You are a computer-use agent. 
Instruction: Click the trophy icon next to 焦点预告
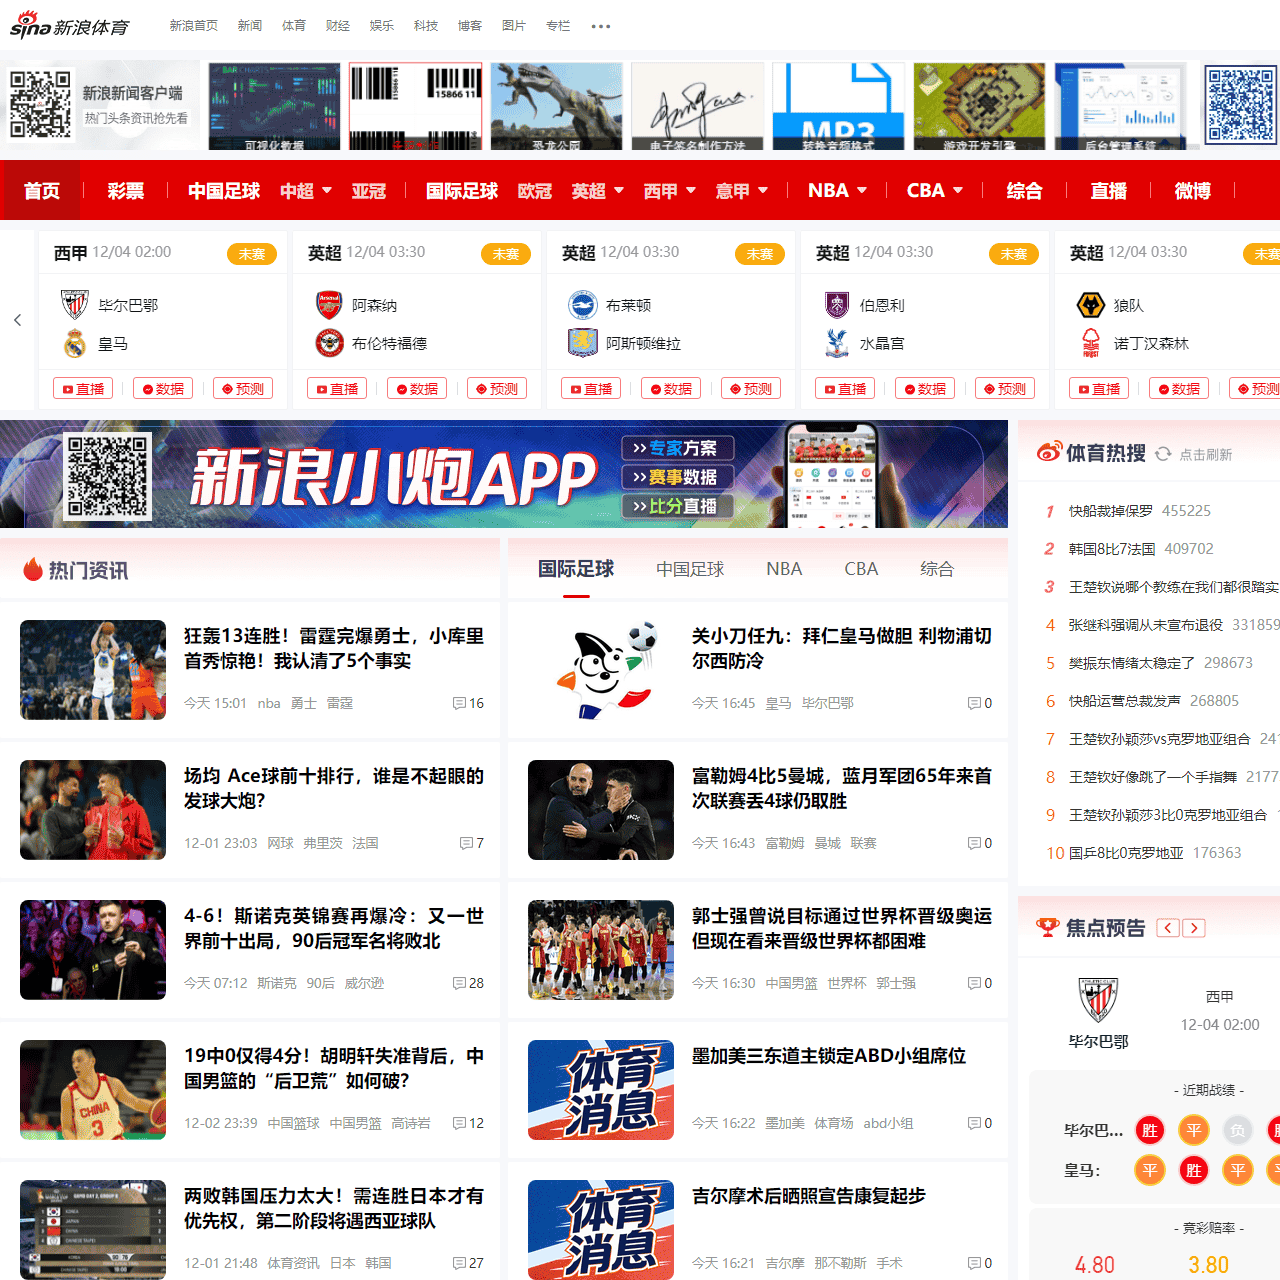coord(1047,927)
